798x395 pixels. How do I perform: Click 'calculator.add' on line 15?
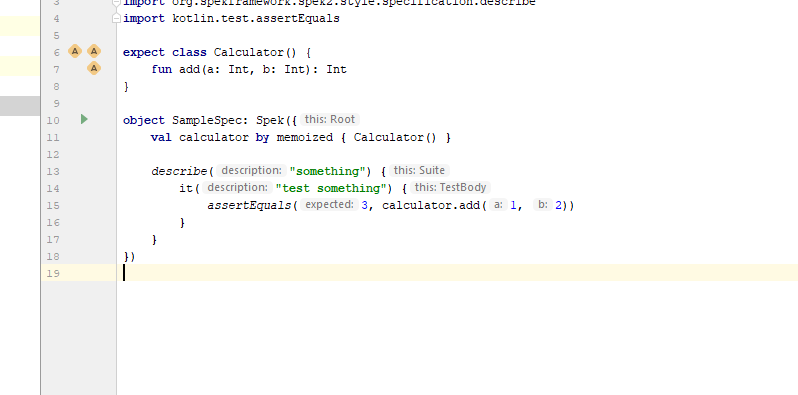(431, 206)
